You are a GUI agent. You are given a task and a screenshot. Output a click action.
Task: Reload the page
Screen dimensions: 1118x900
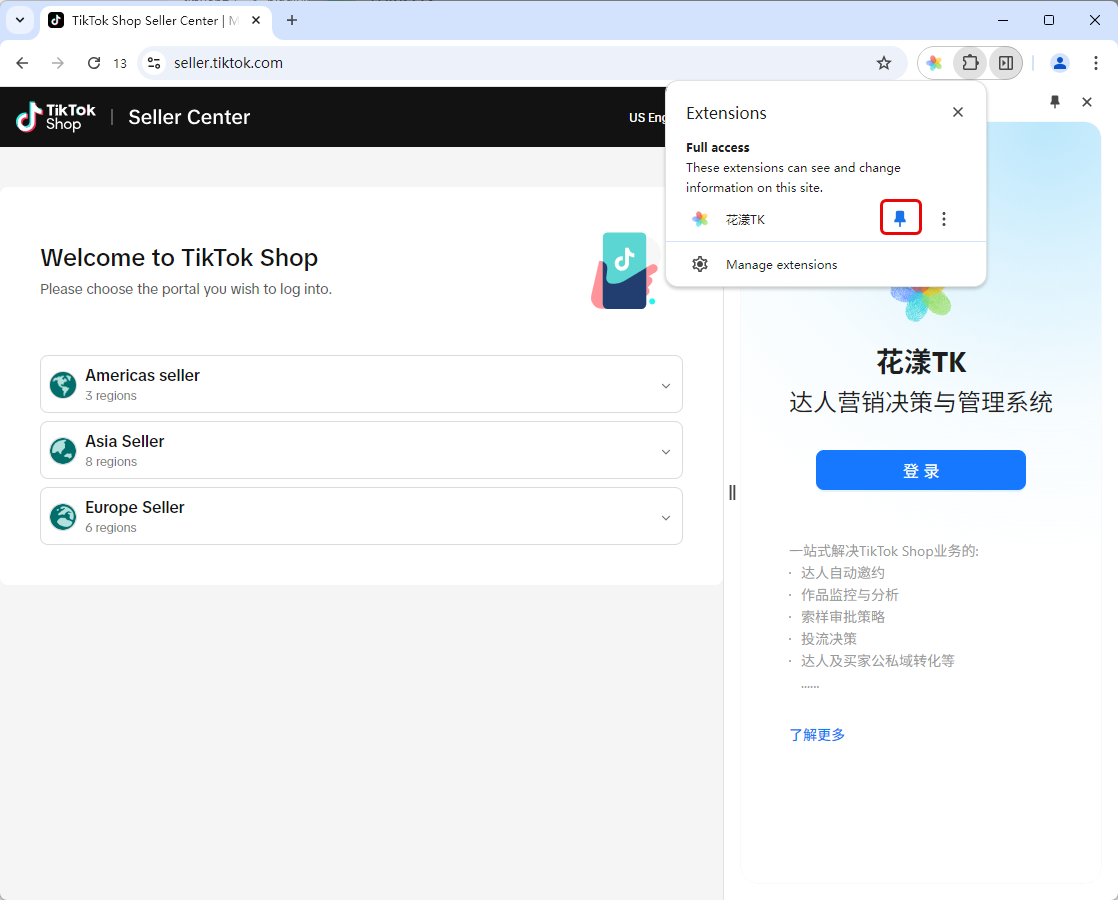point(94,63)
